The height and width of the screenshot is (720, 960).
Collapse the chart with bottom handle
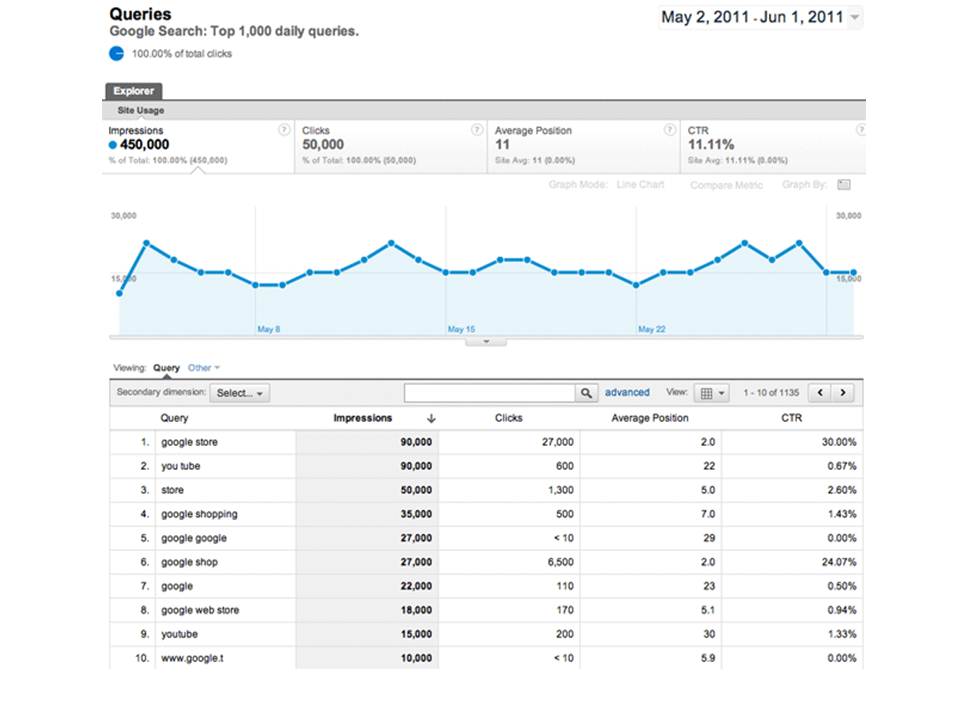point(486,342)
